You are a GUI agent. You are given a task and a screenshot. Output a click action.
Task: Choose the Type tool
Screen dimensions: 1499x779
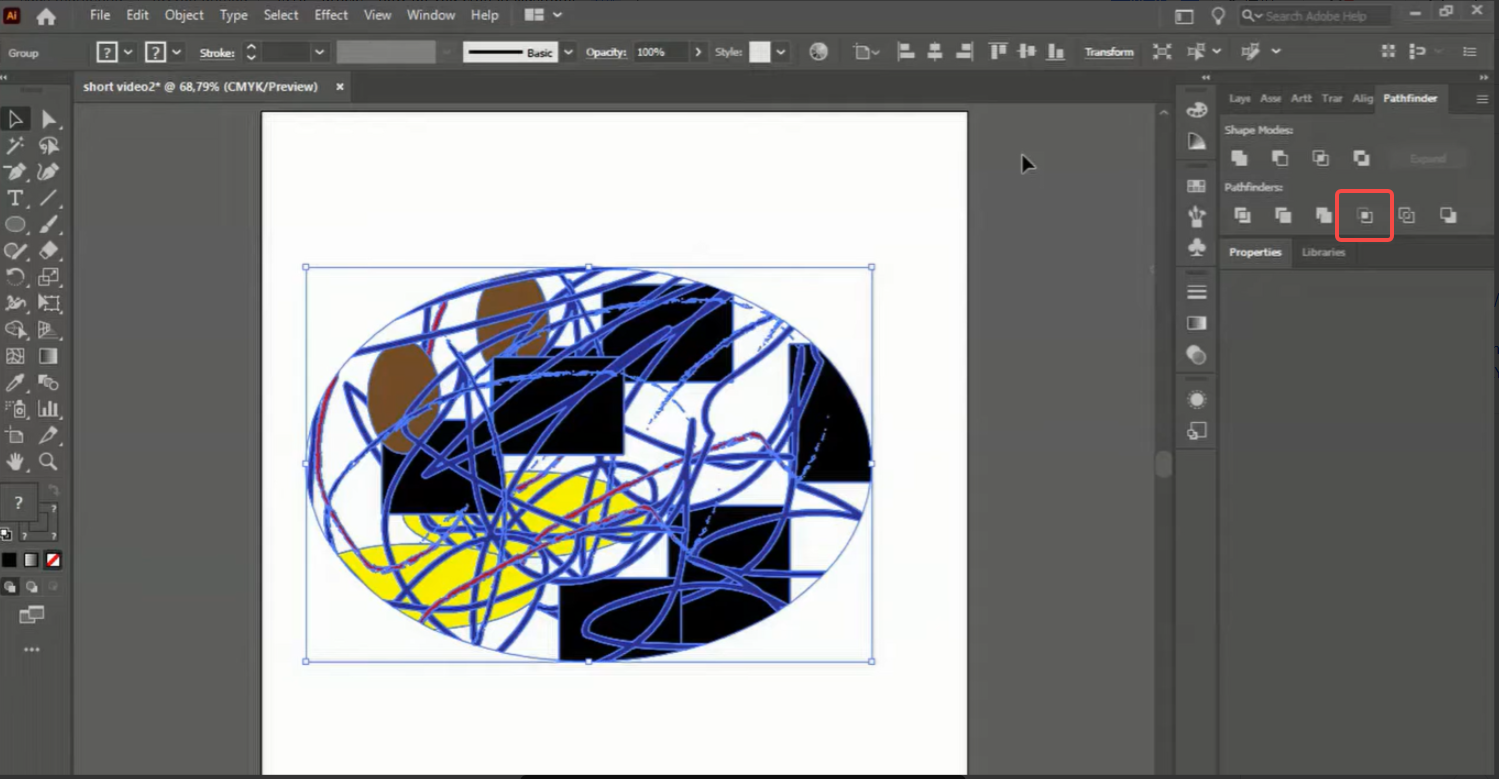pyautogui.click(x=15, y=198)
